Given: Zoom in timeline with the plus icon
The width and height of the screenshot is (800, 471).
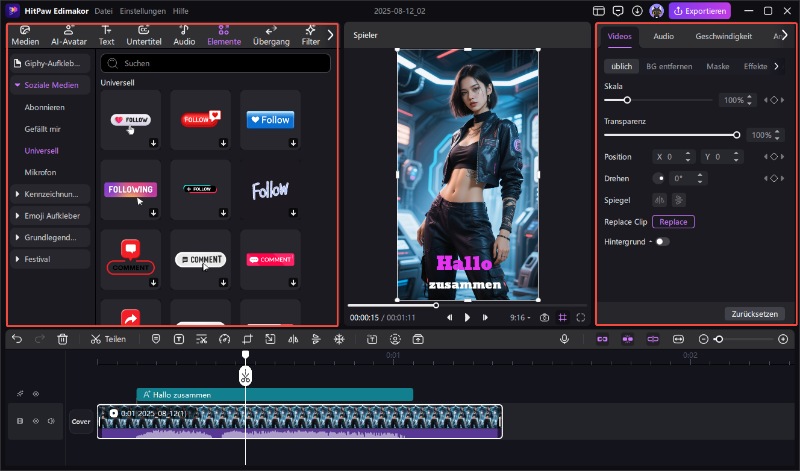Looking at the screenshot, I should [783, 339].
